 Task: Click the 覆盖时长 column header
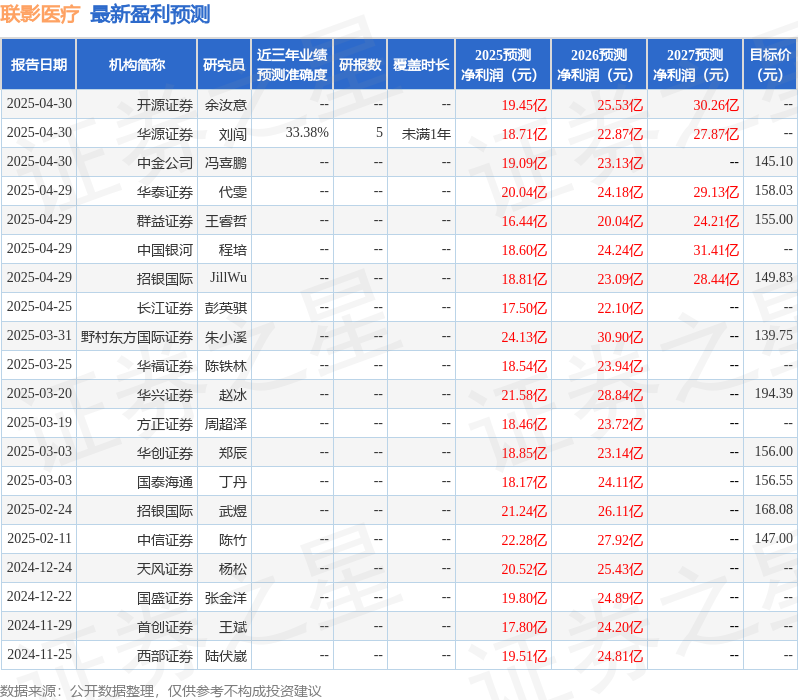[x=421, y=65]
